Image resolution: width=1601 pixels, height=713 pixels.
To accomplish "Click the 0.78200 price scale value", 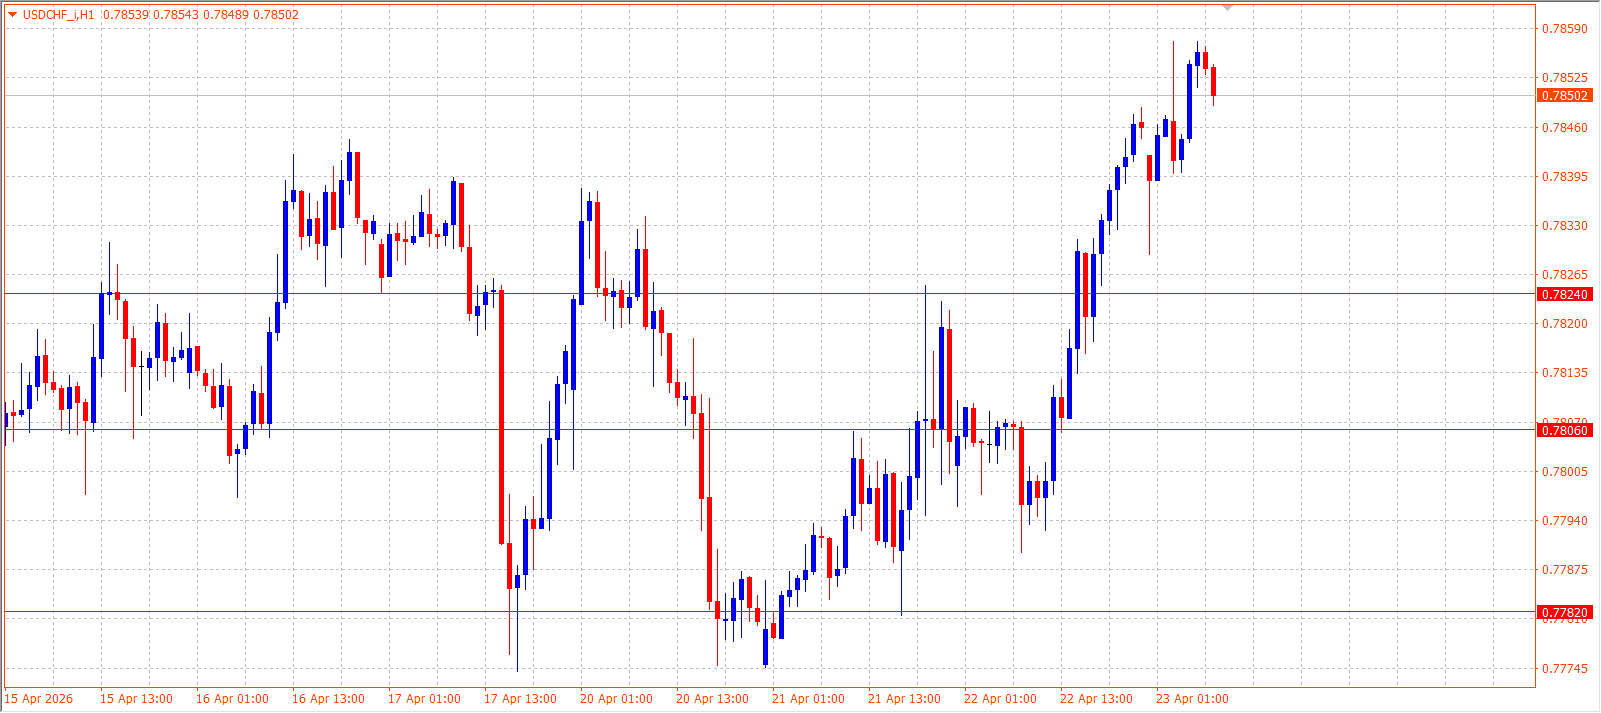I will pos(1564,324).
